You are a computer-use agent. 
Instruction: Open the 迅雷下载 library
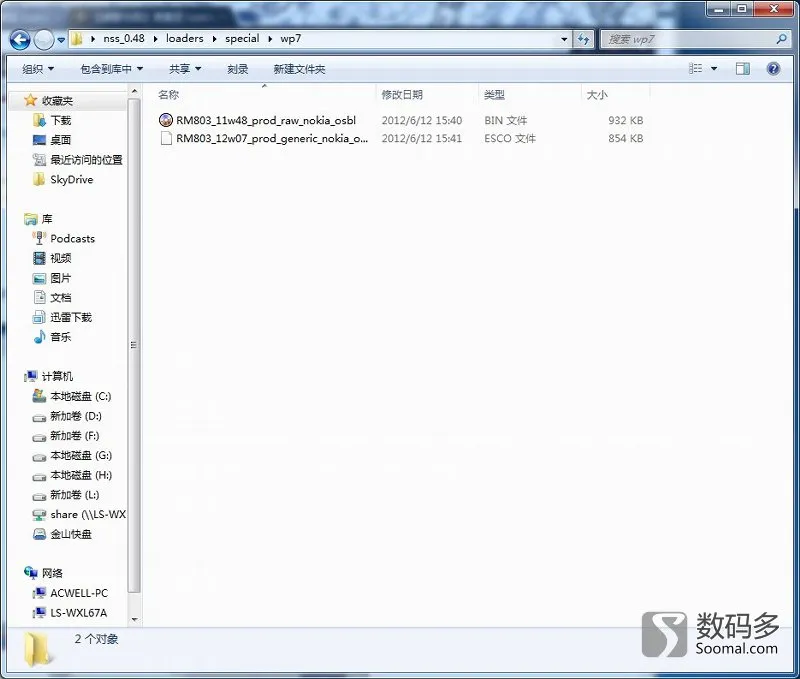pos(71,317)
